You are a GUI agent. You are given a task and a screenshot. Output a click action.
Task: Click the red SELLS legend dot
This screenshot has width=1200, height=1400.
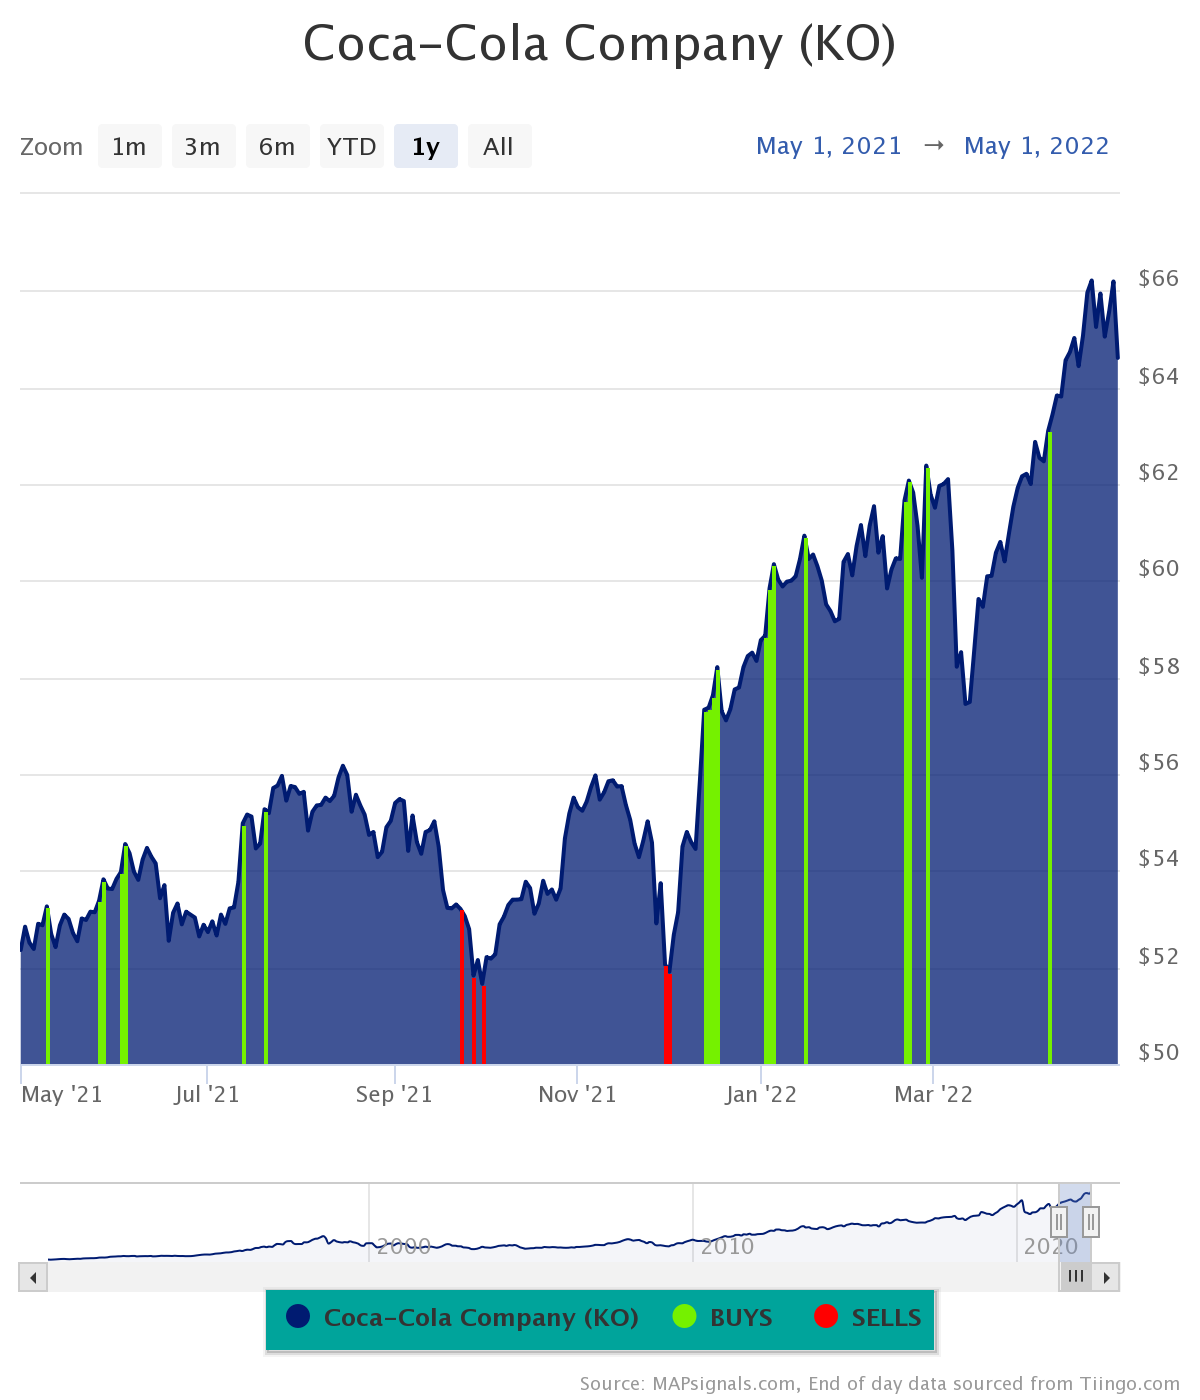(826, 1316)
